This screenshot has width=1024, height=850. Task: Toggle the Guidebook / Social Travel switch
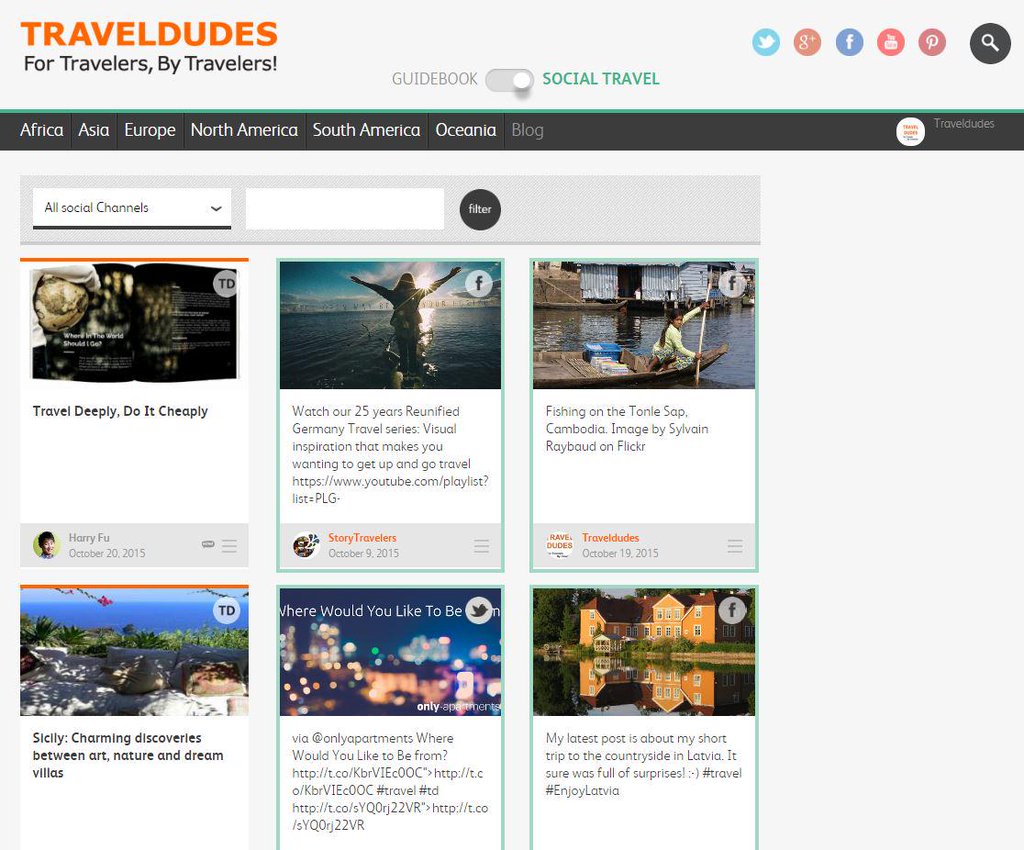[x=509, y=80]
